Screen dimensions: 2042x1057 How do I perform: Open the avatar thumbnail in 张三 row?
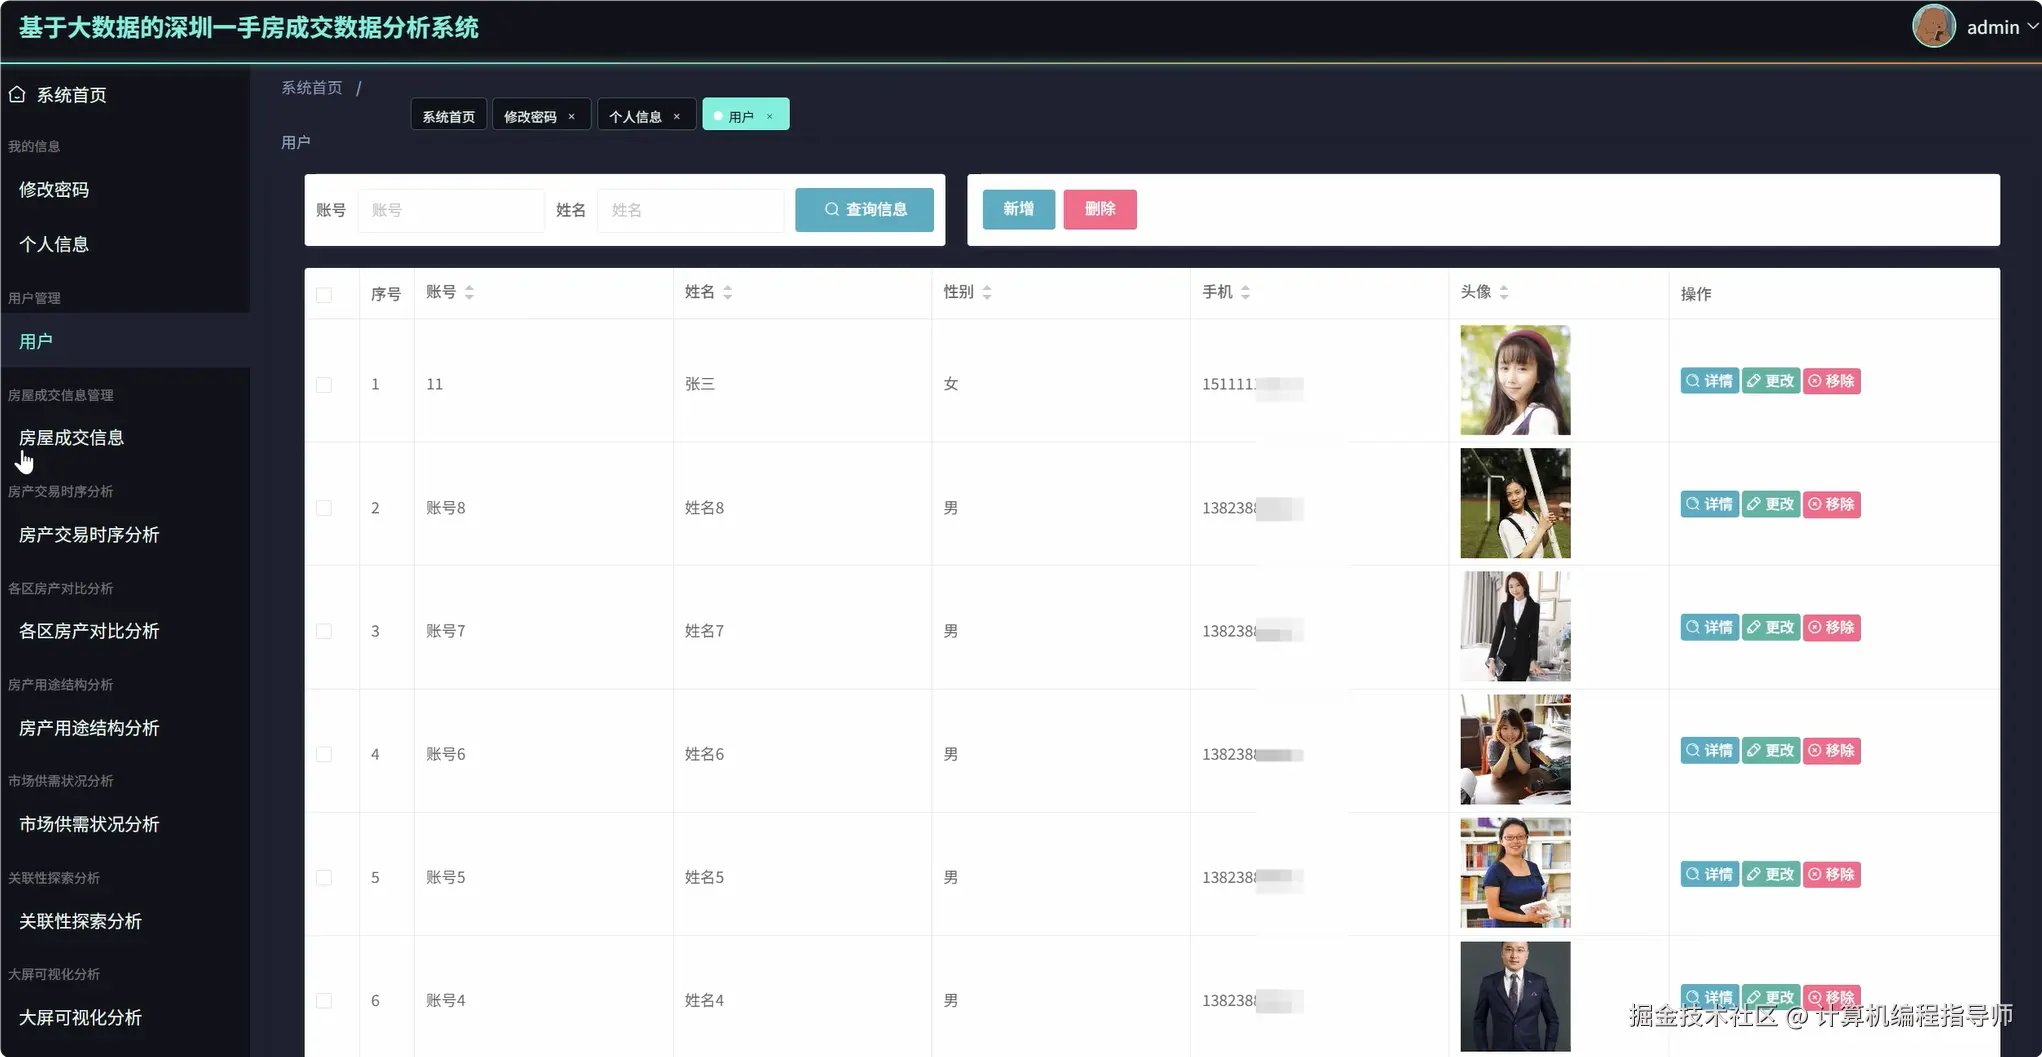click(1515, 380)
